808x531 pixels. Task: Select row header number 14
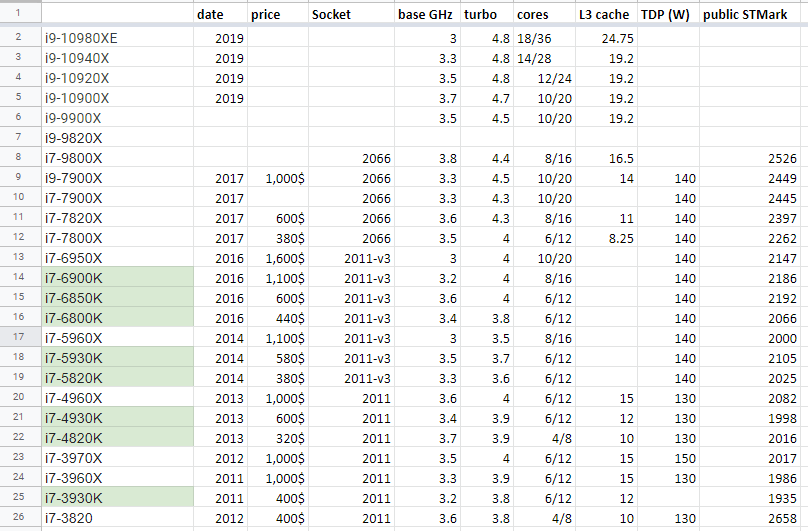click(x=19, y=277)
